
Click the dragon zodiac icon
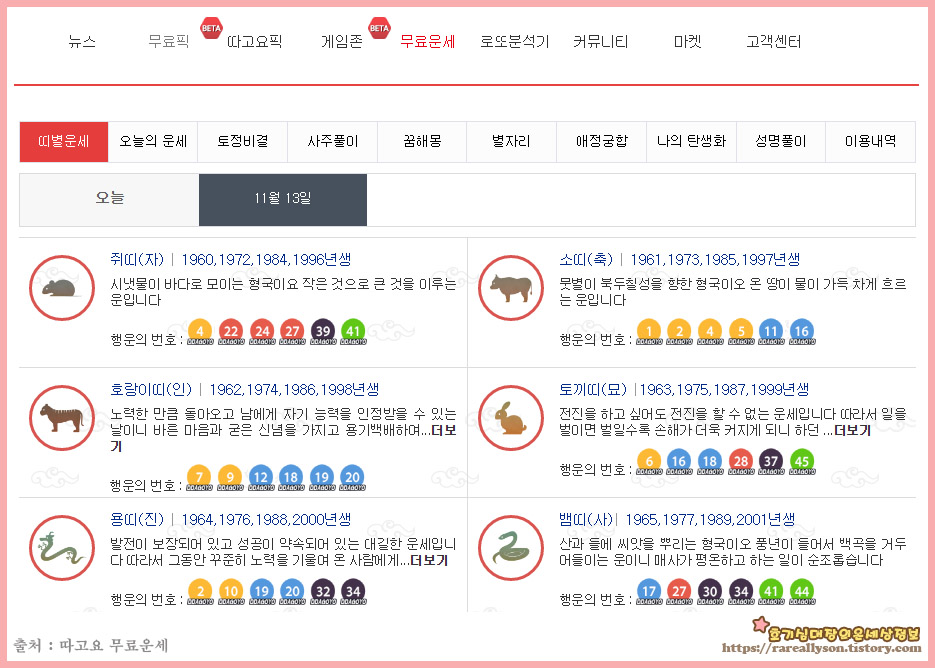coord(62,548)
